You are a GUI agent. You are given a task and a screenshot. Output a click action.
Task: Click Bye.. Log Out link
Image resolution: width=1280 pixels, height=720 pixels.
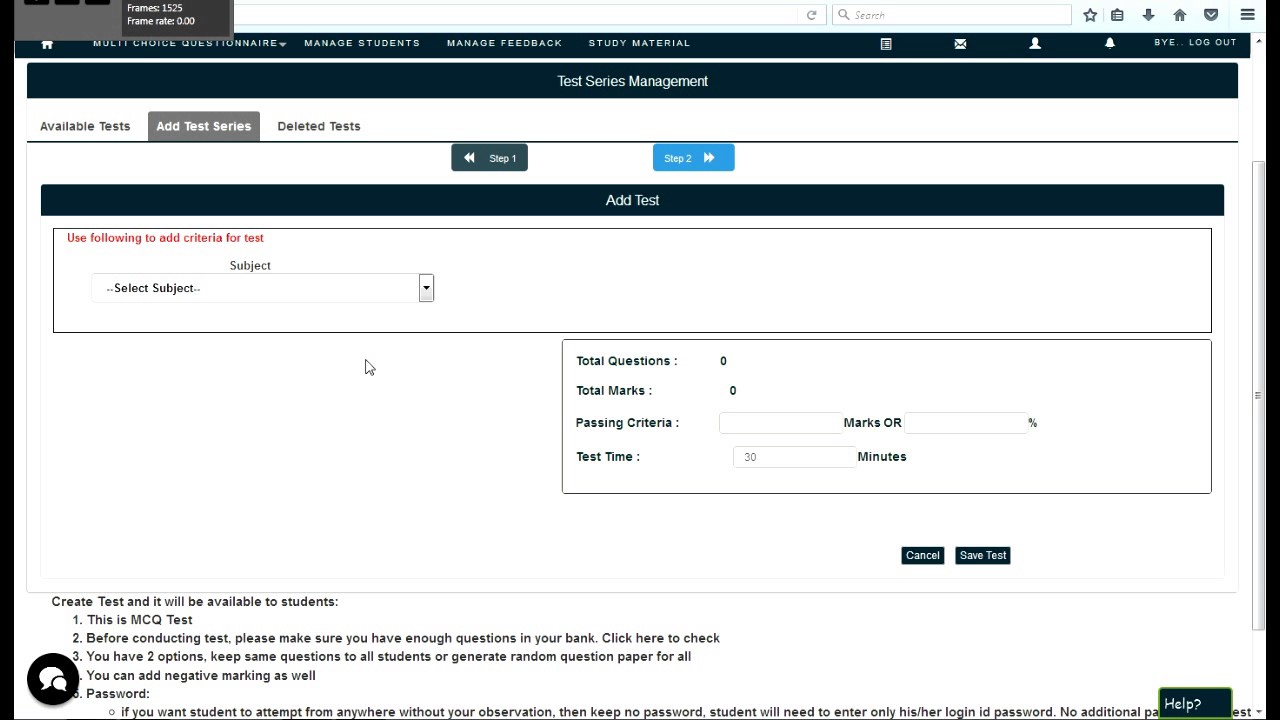(x=1195, y=42)
